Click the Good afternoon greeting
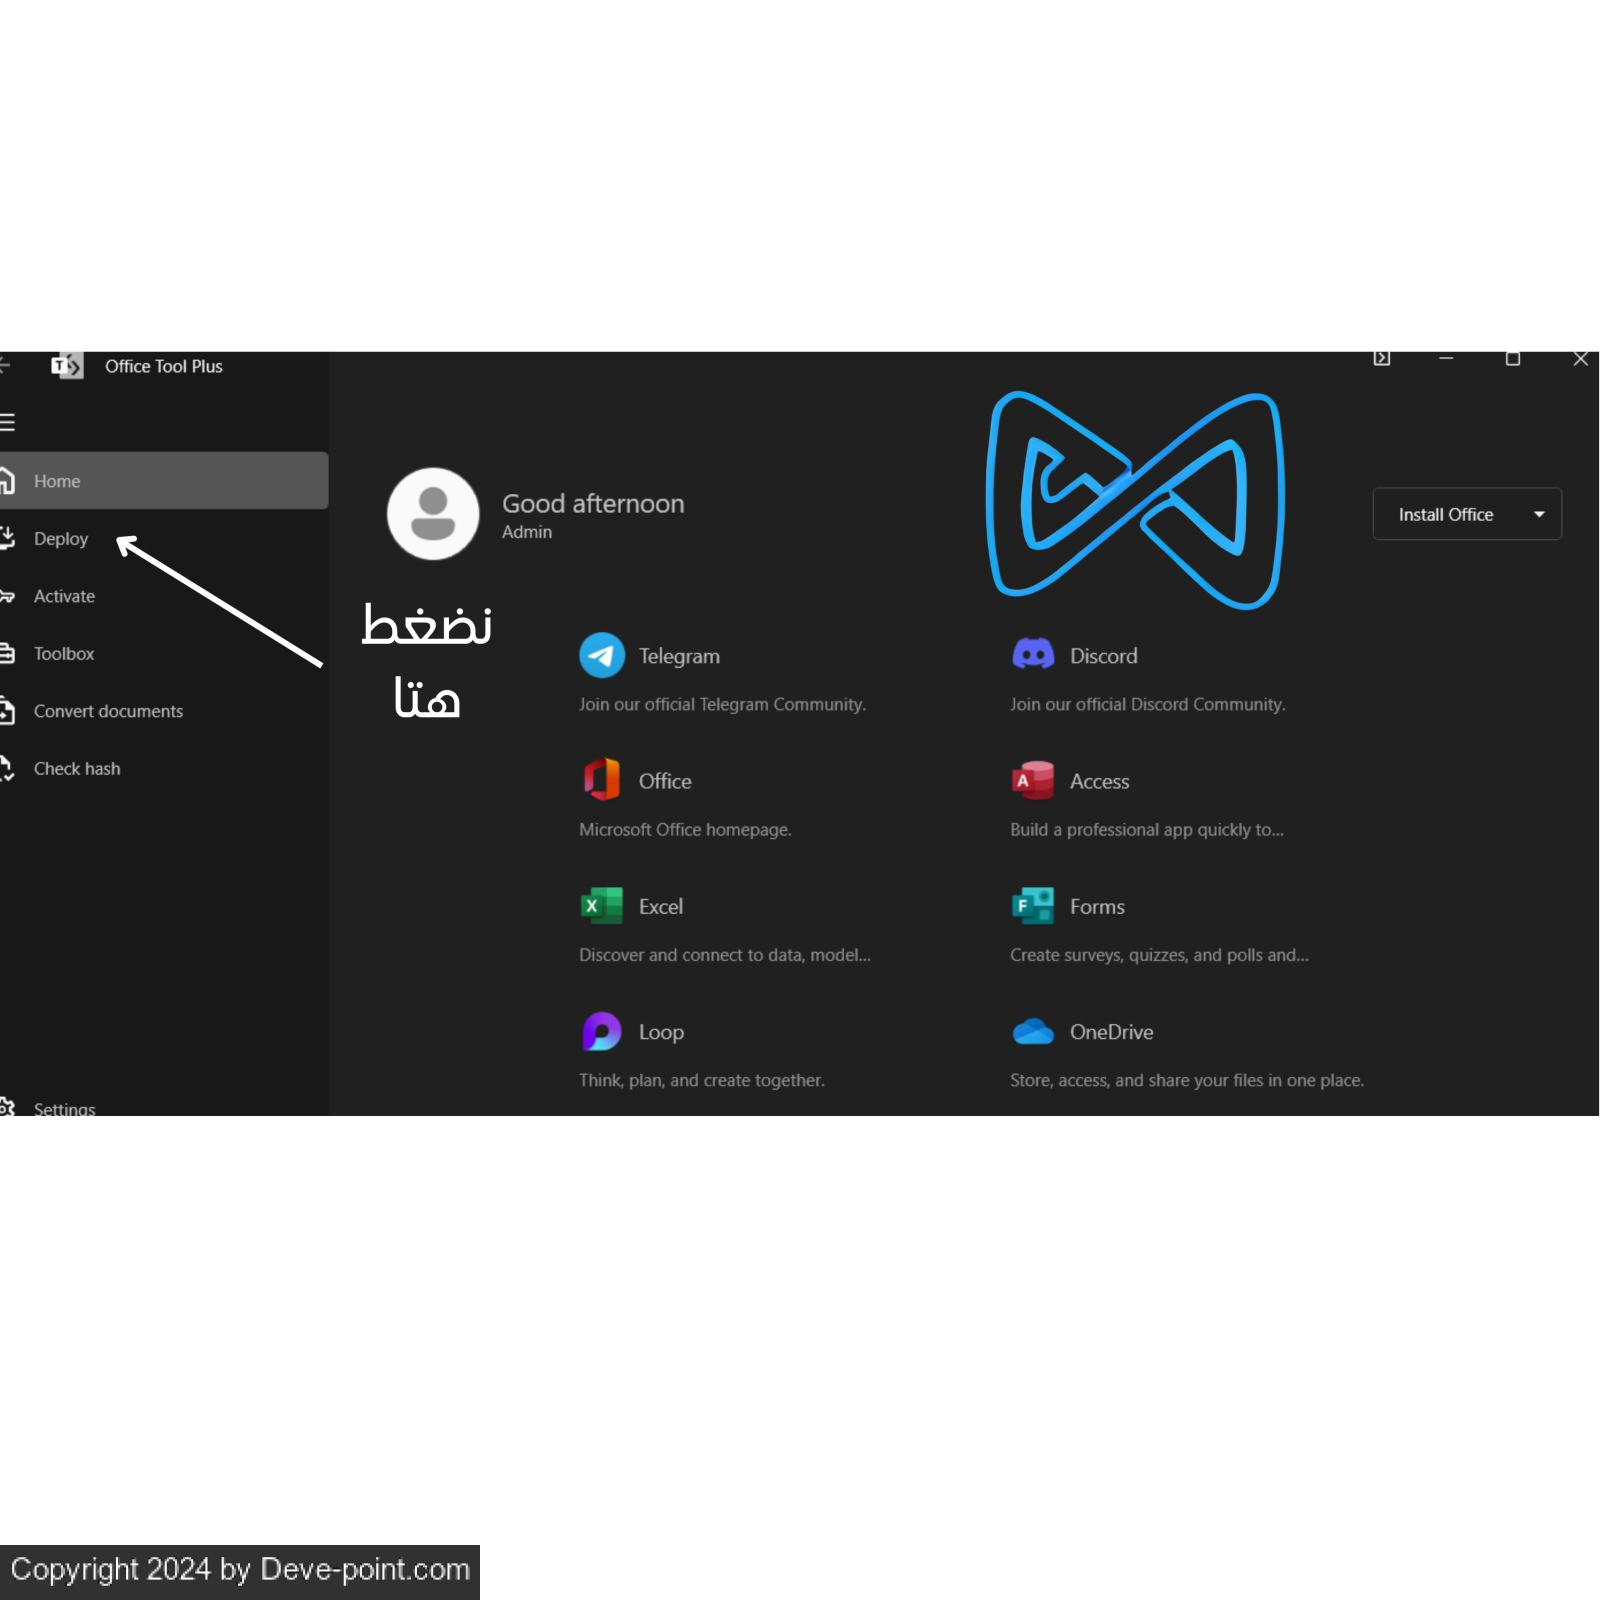The width and height of the screenshot is (1600, 1600). coord(593,504)
